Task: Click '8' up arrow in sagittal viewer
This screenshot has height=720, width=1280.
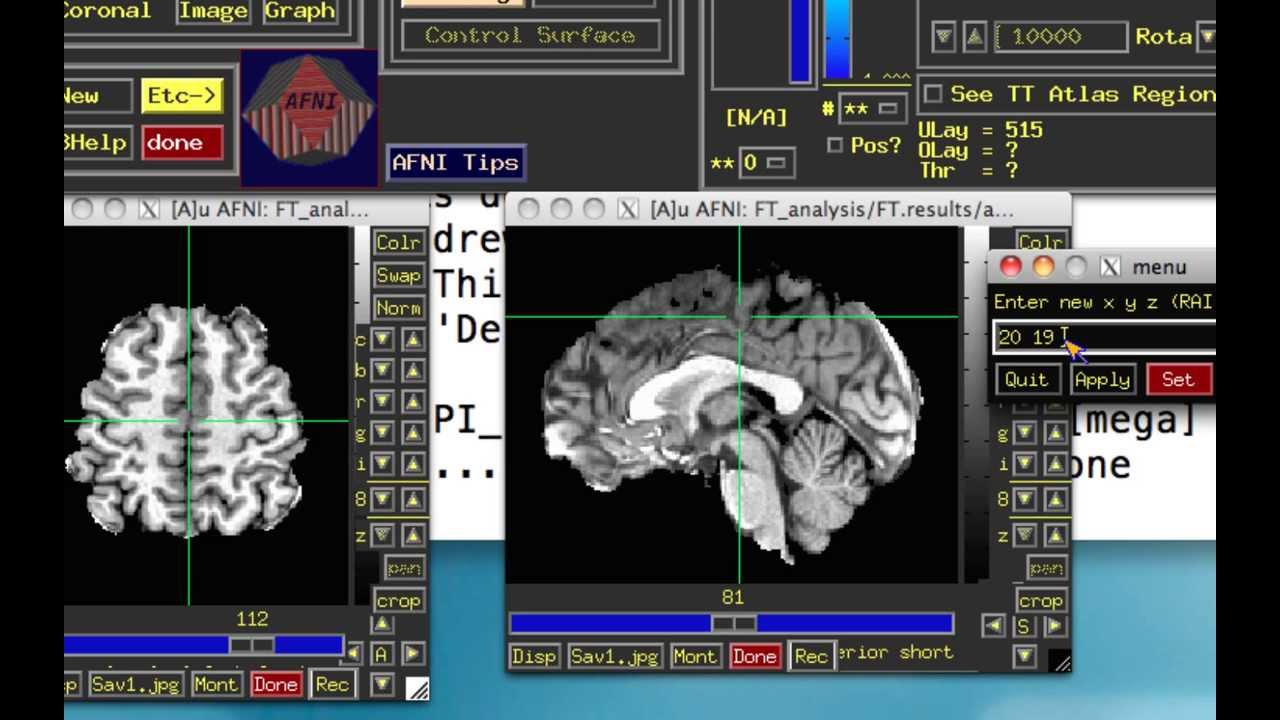Action: 1055,499
